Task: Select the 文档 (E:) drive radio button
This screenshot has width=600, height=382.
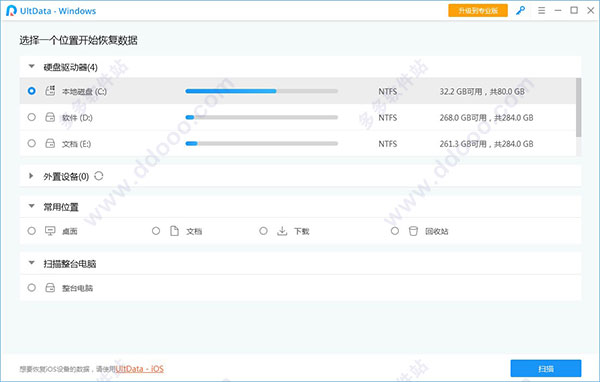Action: [31, 144]
